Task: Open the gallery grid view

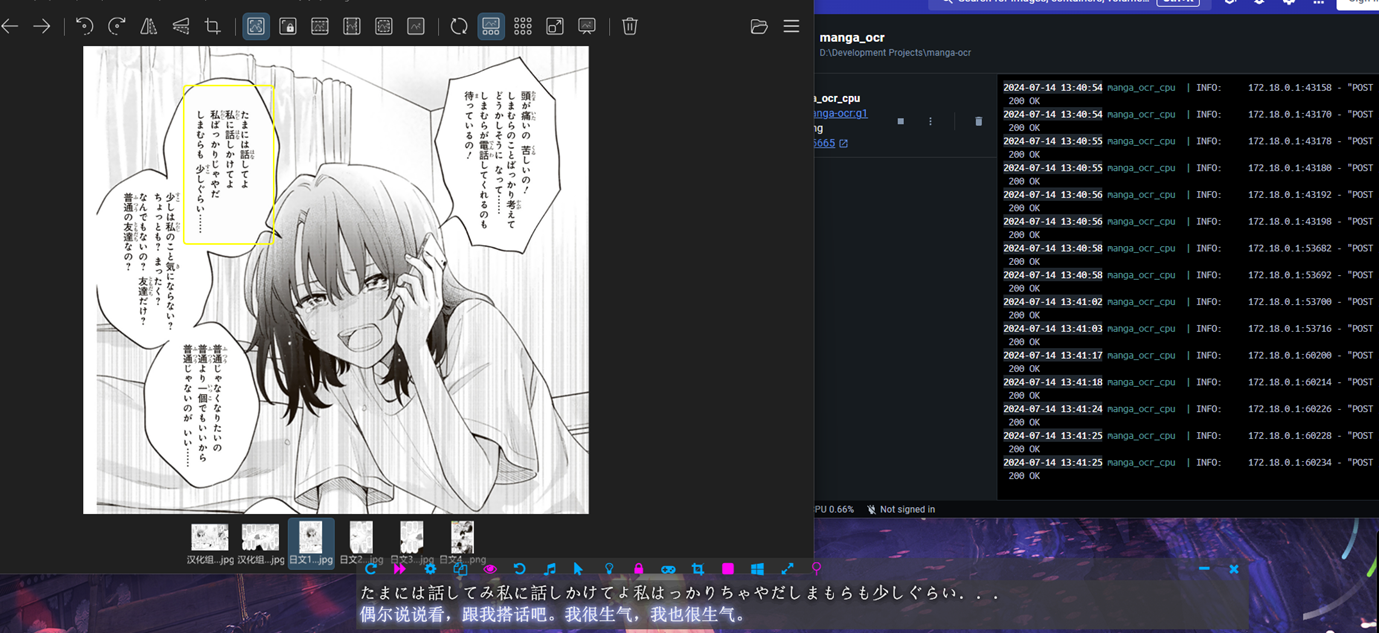Action: click(523, 26)
